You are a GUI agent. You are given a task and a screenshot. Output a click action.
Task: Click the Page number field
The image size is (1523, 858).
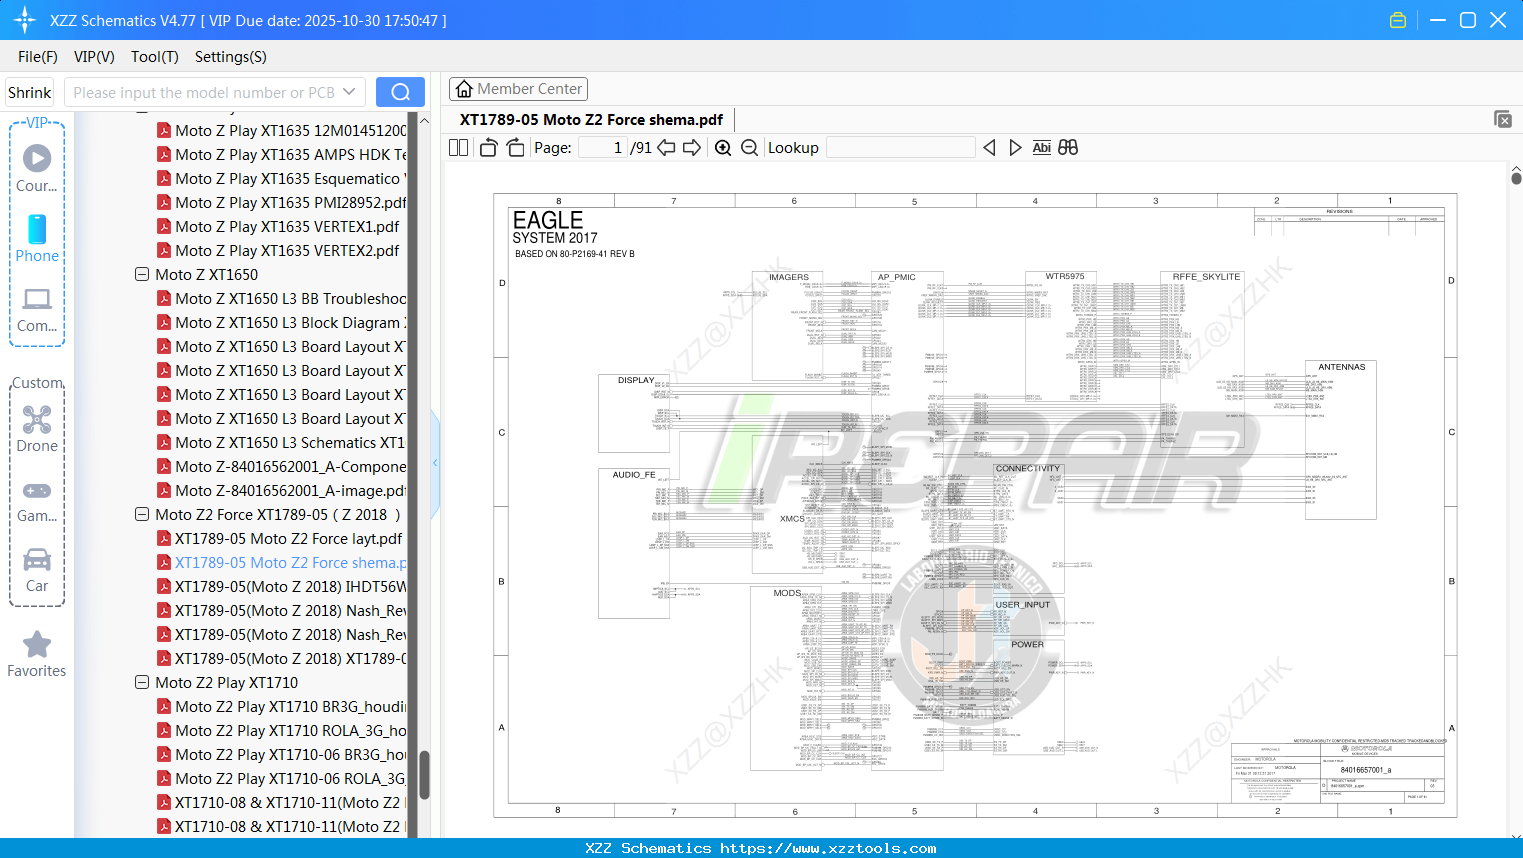pos(603,148)
